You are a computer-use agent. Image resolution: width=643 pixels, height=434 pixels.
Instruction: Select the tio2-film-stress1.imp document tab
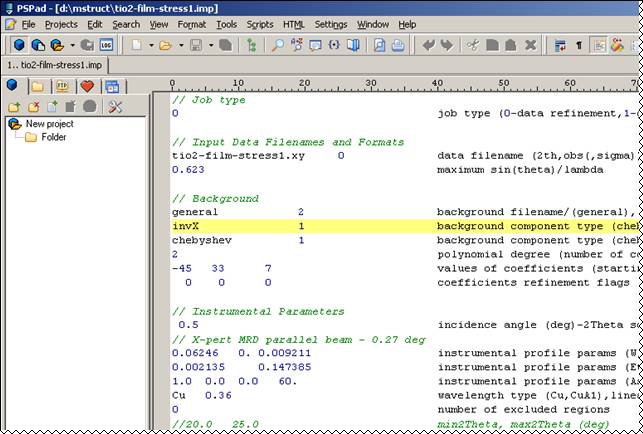55,65
